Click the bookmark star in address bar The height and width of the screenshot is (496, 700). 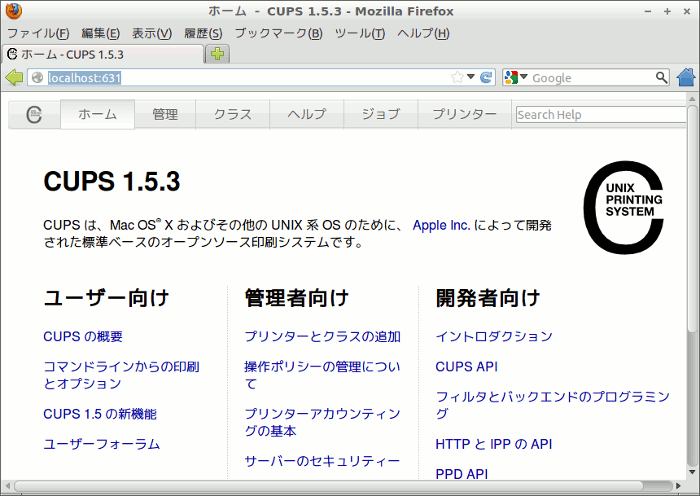point(458,77)
